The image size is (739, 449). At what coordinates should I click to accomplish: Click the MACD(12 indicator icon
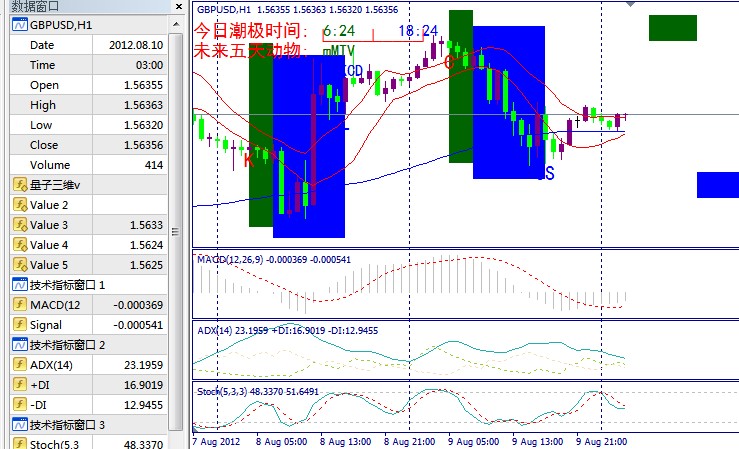20,305
